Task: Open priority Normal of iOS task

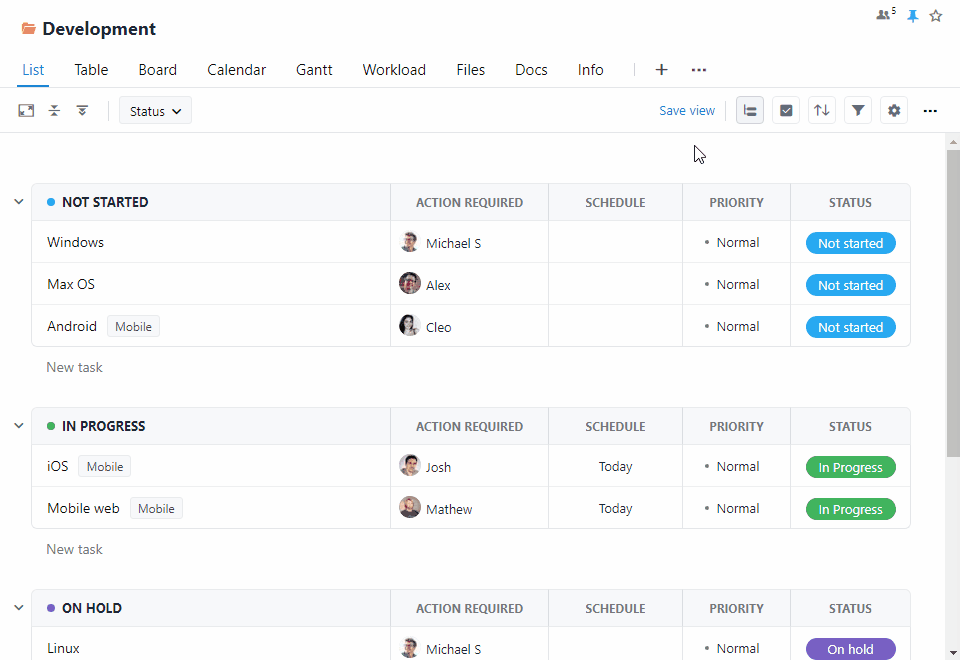Action: click(732, 467)
